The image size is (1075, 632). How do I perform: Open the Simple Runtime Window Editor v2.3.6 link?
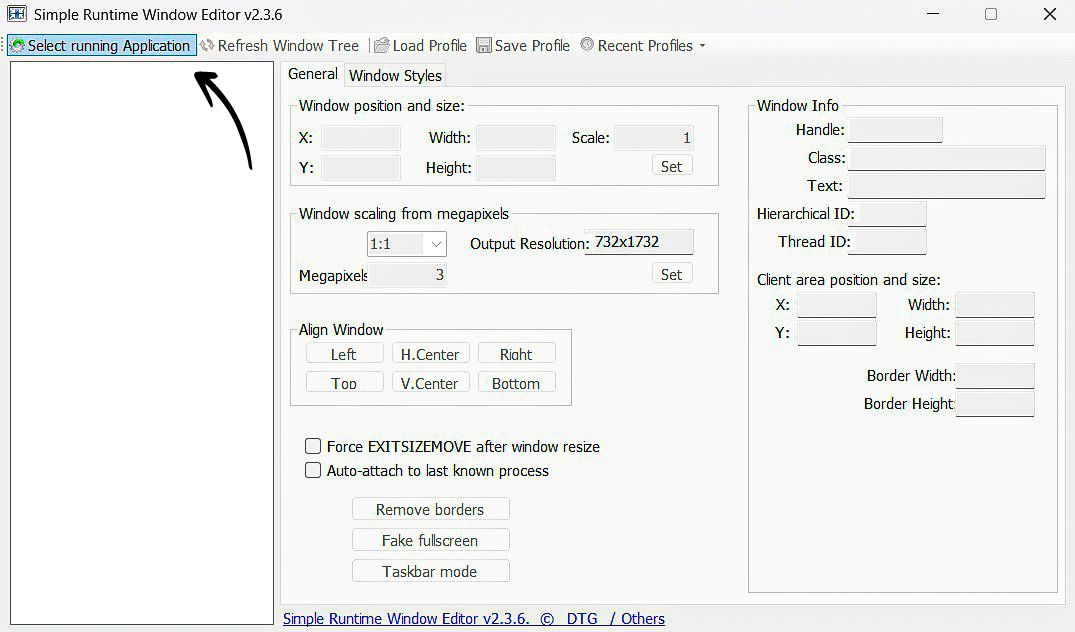tap(406, 618)
